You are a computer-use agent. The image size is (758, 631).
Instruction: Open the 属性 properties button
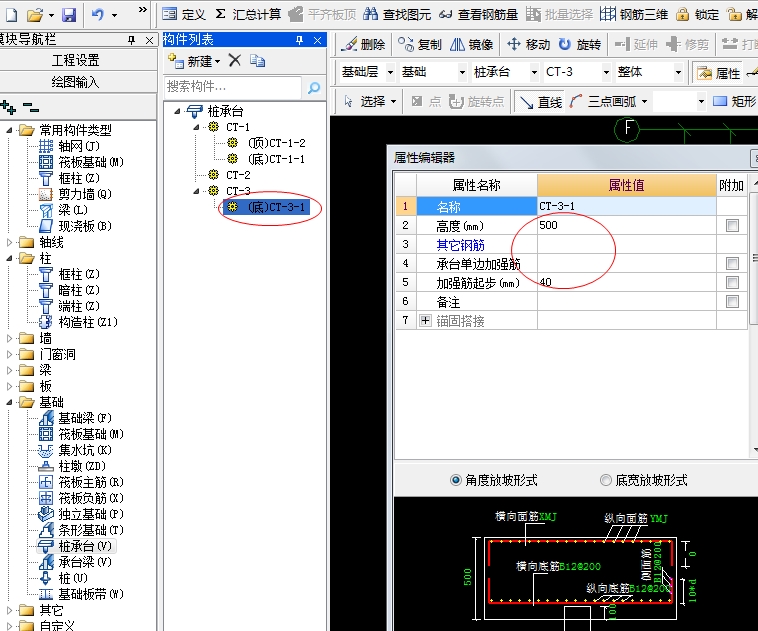tap(718, 73)
